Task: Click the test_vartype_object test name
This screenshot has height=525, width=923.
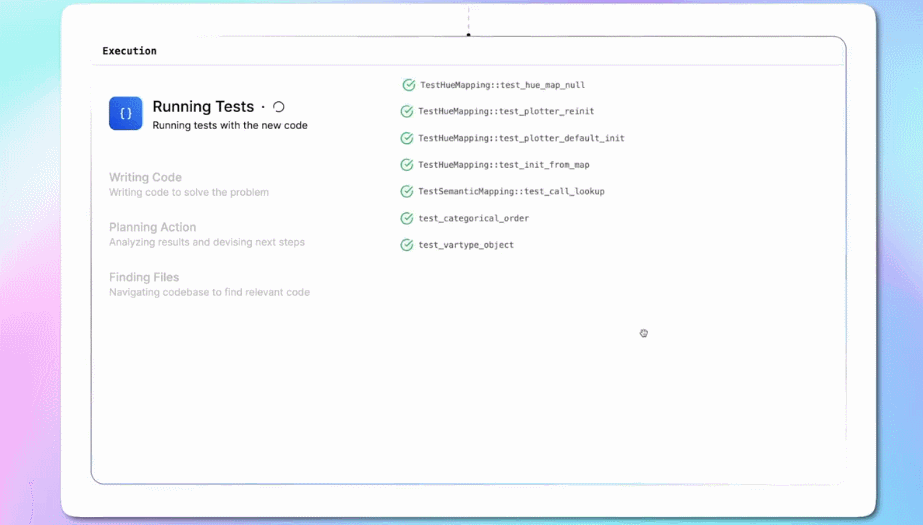Action: tap(465, 245)
